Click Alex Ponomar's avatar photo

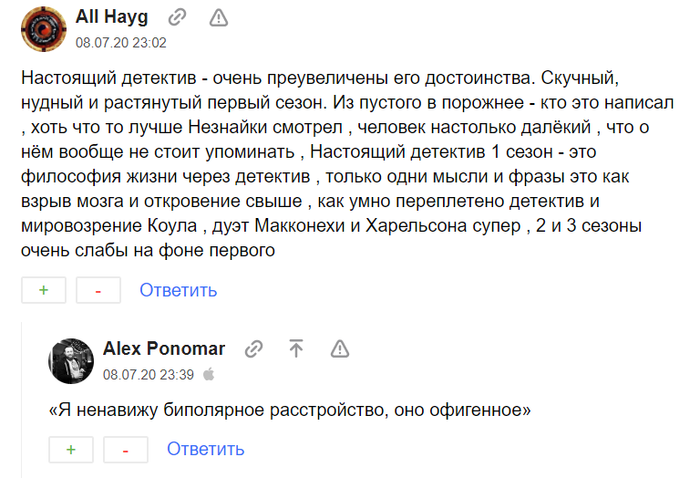pos(71,360)
